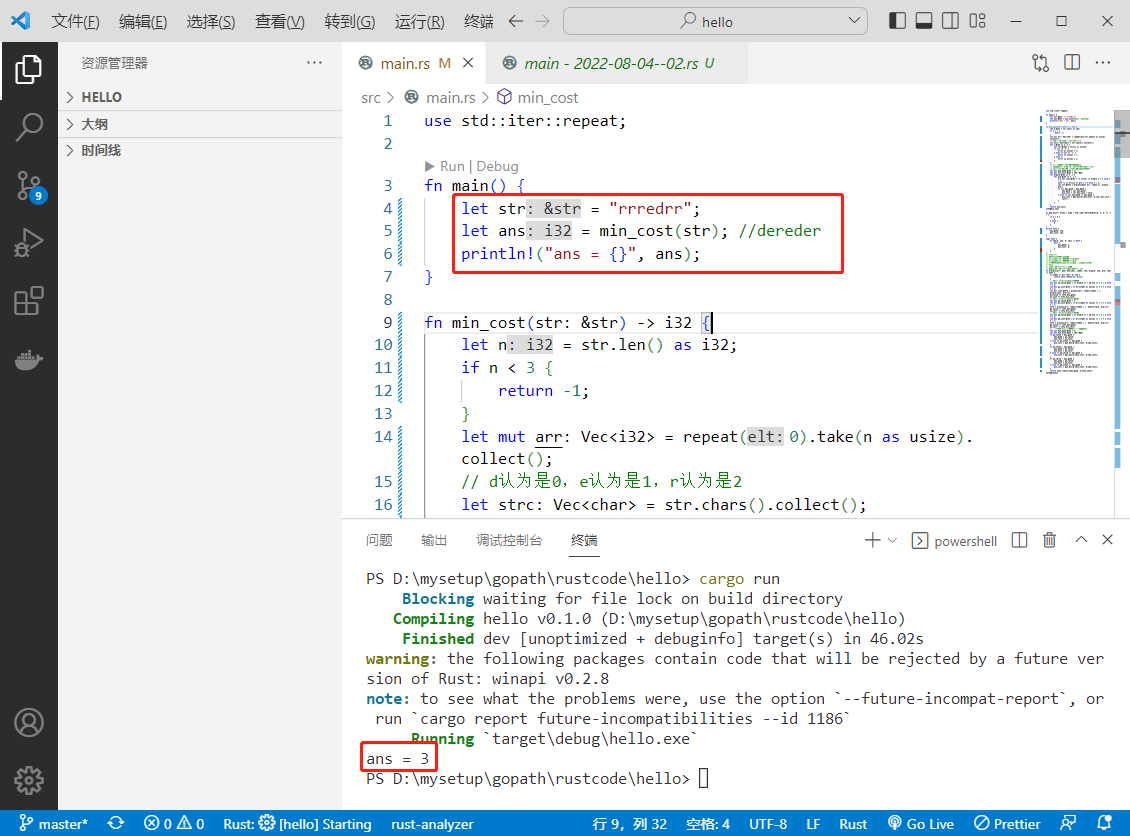1130x836 pixels.
Task: Start Go Live server
Action: [920, 824]
